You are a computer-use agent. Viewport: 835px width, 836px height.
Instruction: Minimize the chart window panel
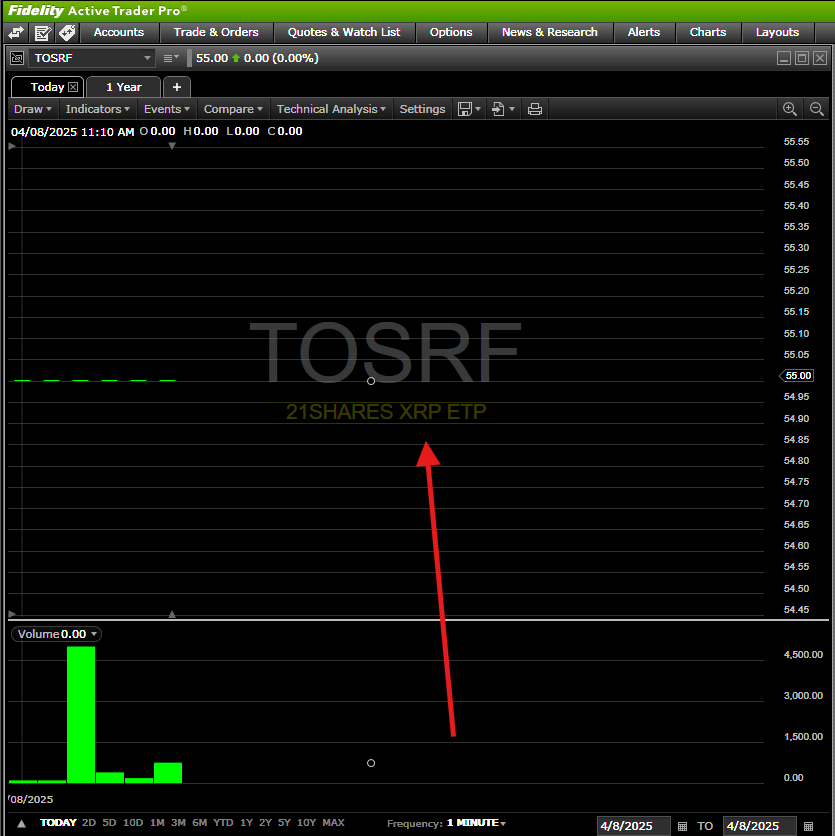pos(783,58)
